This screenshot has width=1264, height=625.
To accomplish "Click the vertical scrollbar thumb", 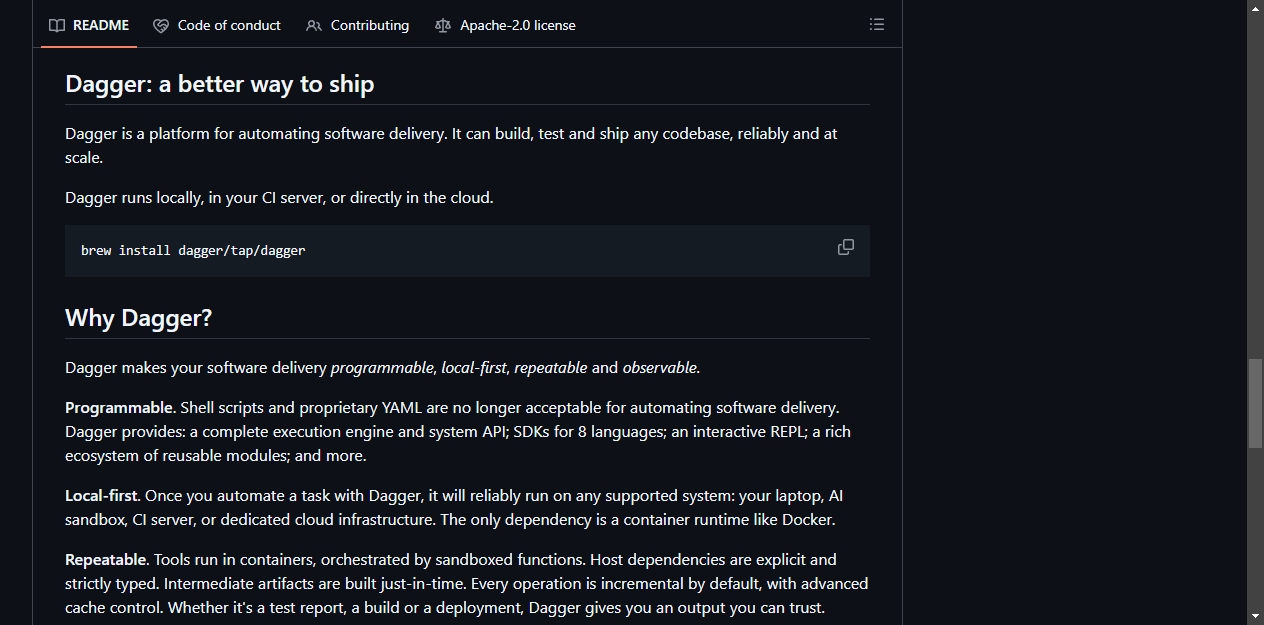I will coord(1255,403).
